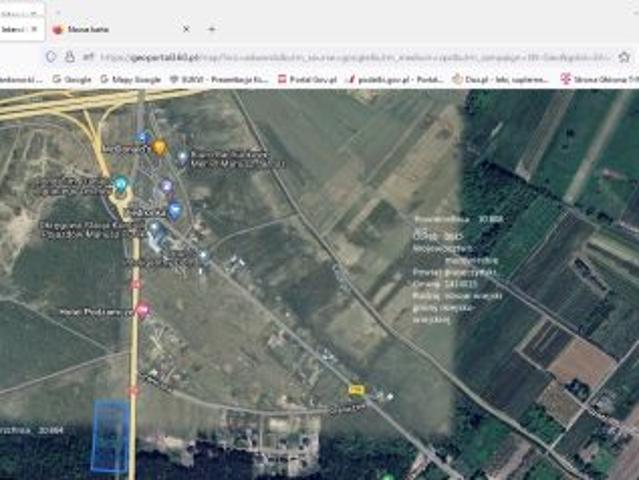
Task: Click the blue highlighted parcel on the map
Action: pos(110,436)
